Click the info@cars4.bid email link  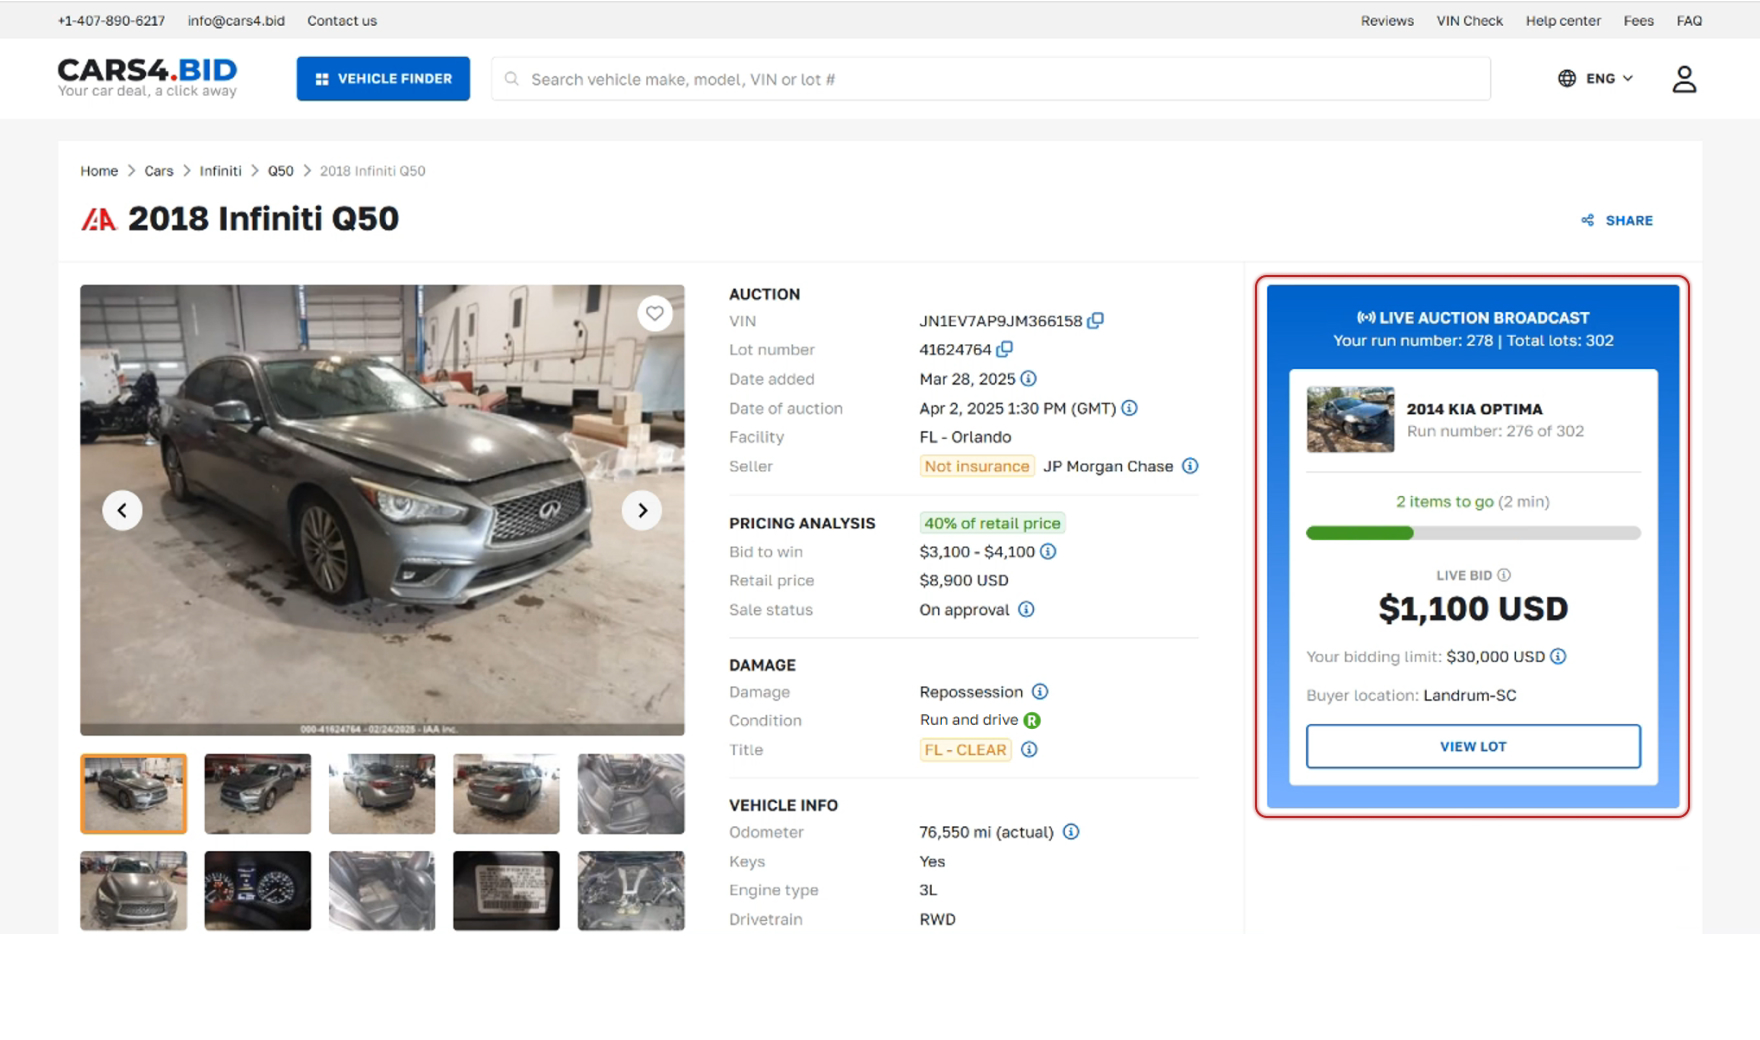pos(236,20)
